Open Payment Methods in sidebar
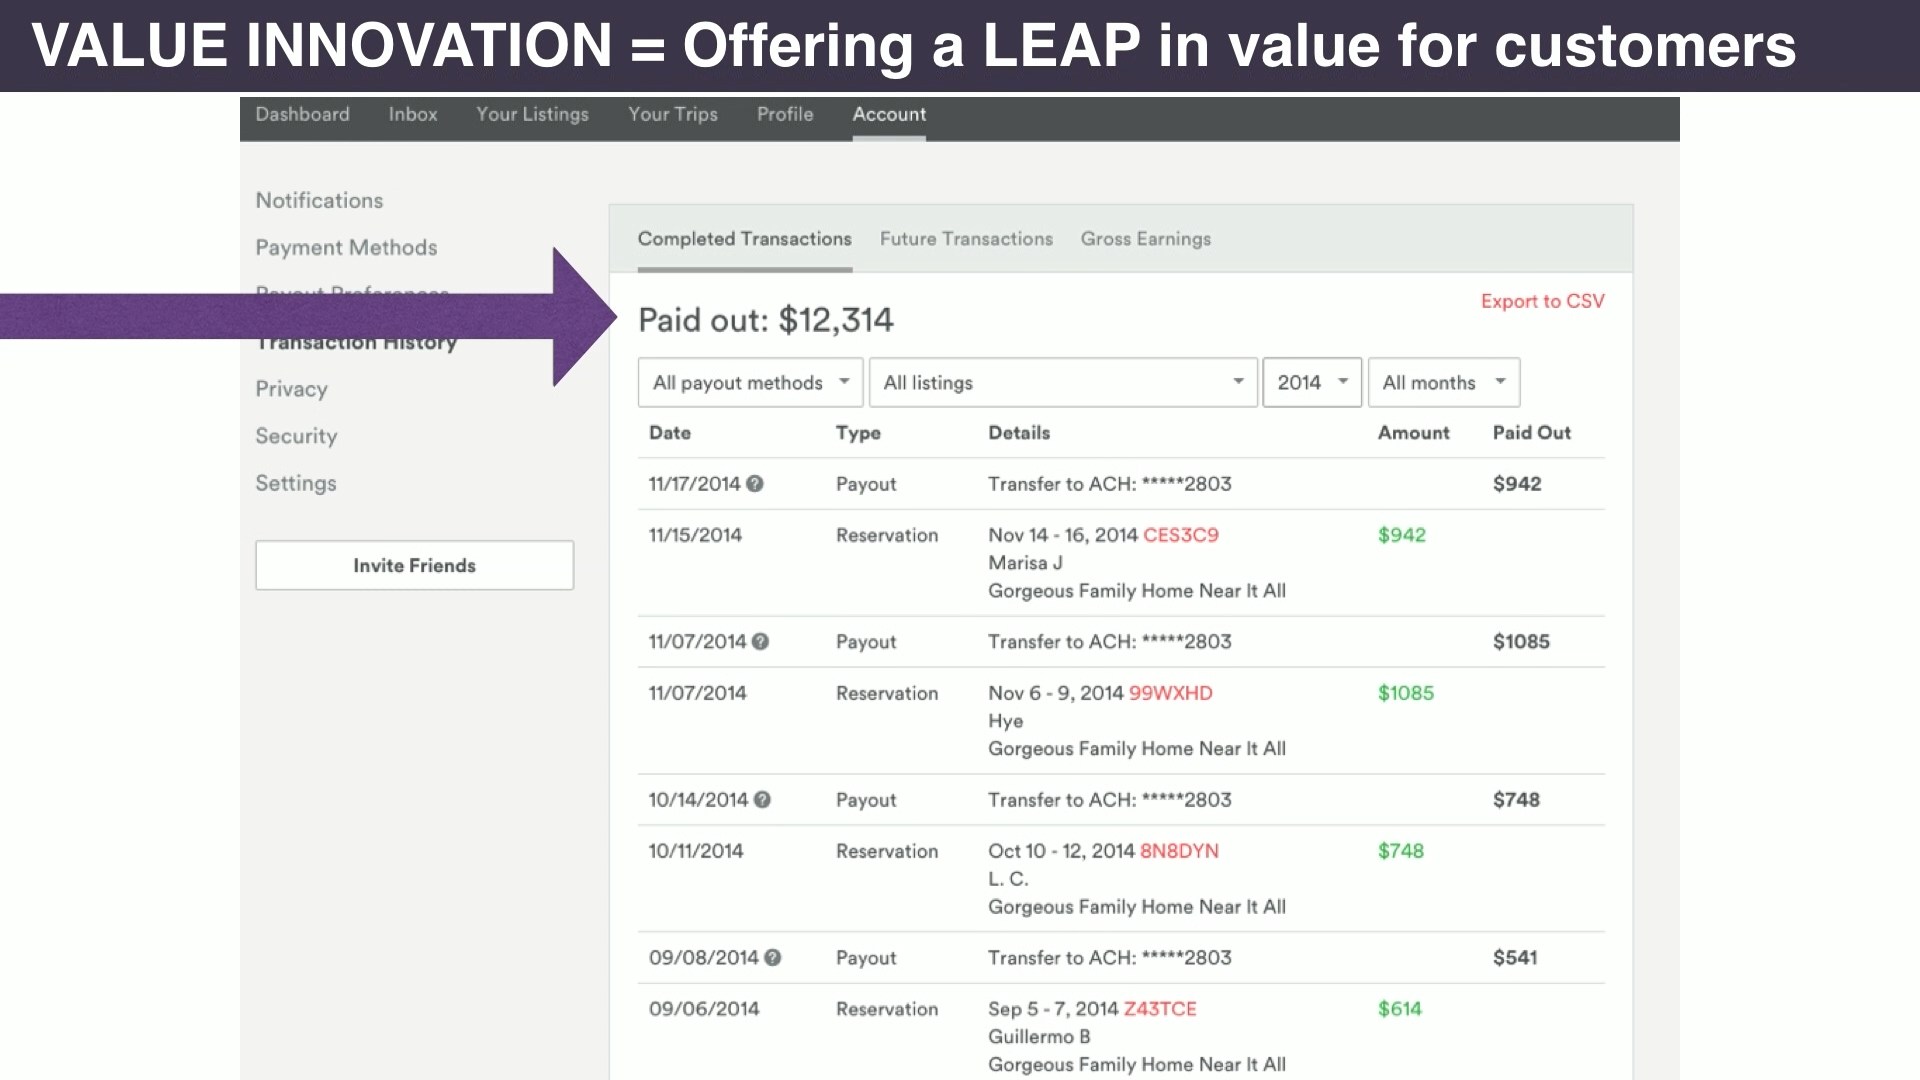This screenshot has height=1080, width=1920. click(346, 248)
